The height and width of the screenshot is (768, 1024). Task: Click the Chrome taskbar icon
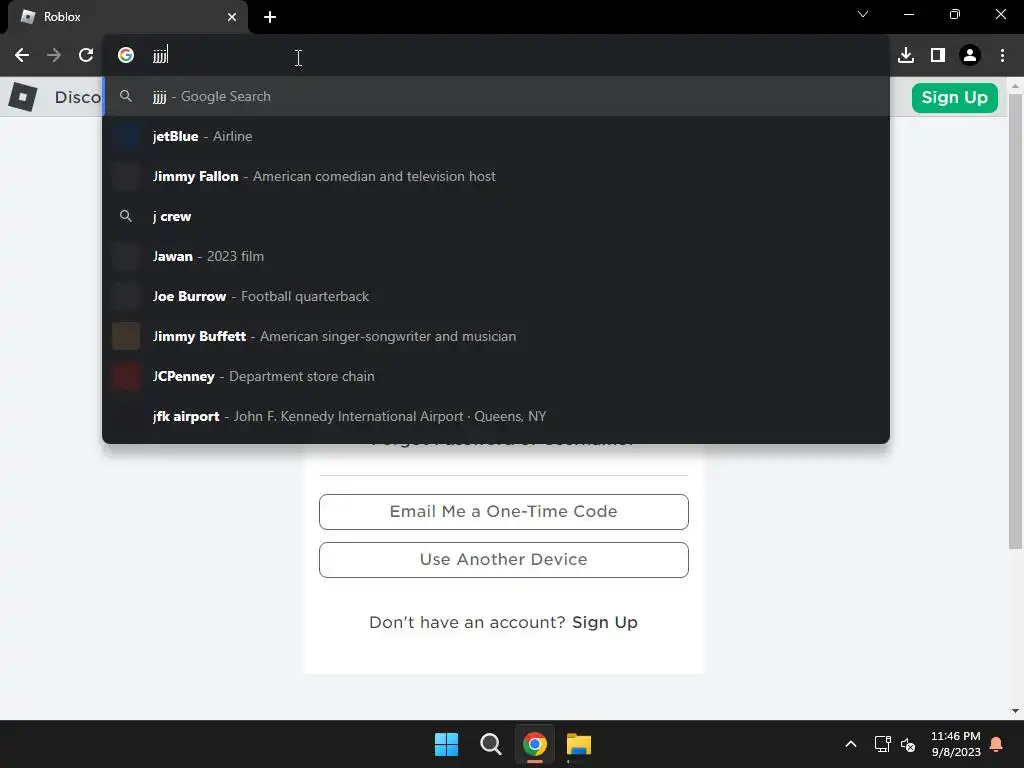click(x=535, y=744)
